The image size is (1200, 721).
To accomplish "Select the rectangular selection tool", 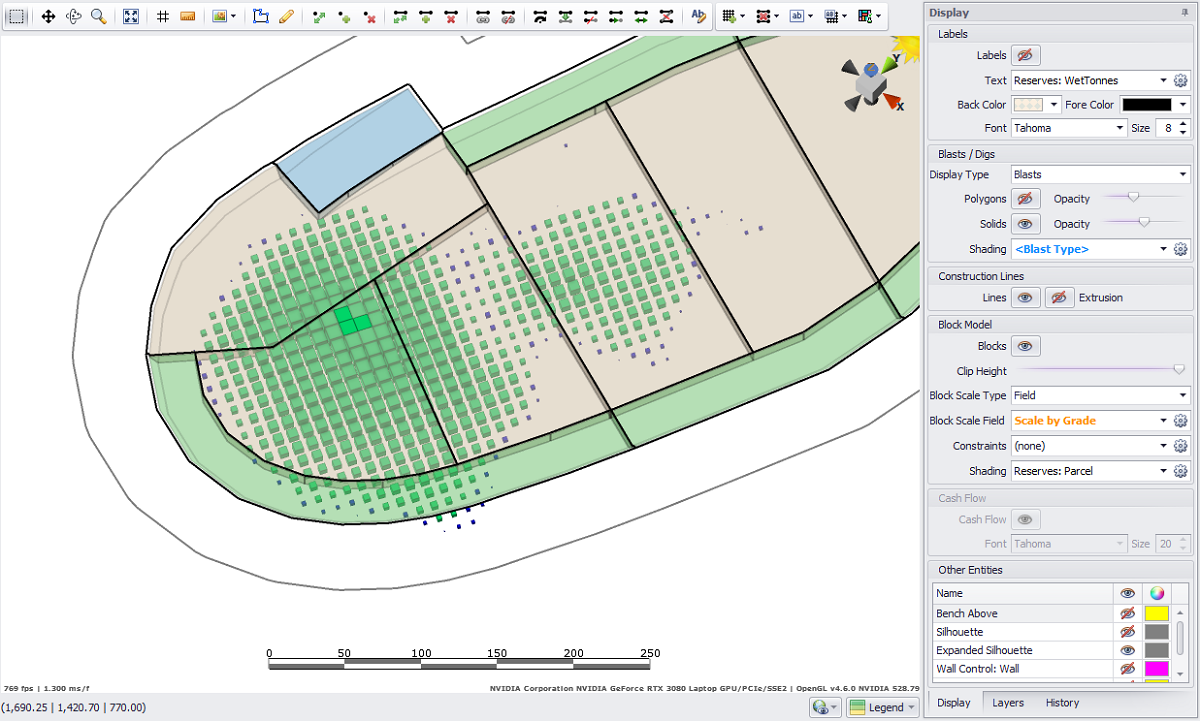I will (17, 17).
